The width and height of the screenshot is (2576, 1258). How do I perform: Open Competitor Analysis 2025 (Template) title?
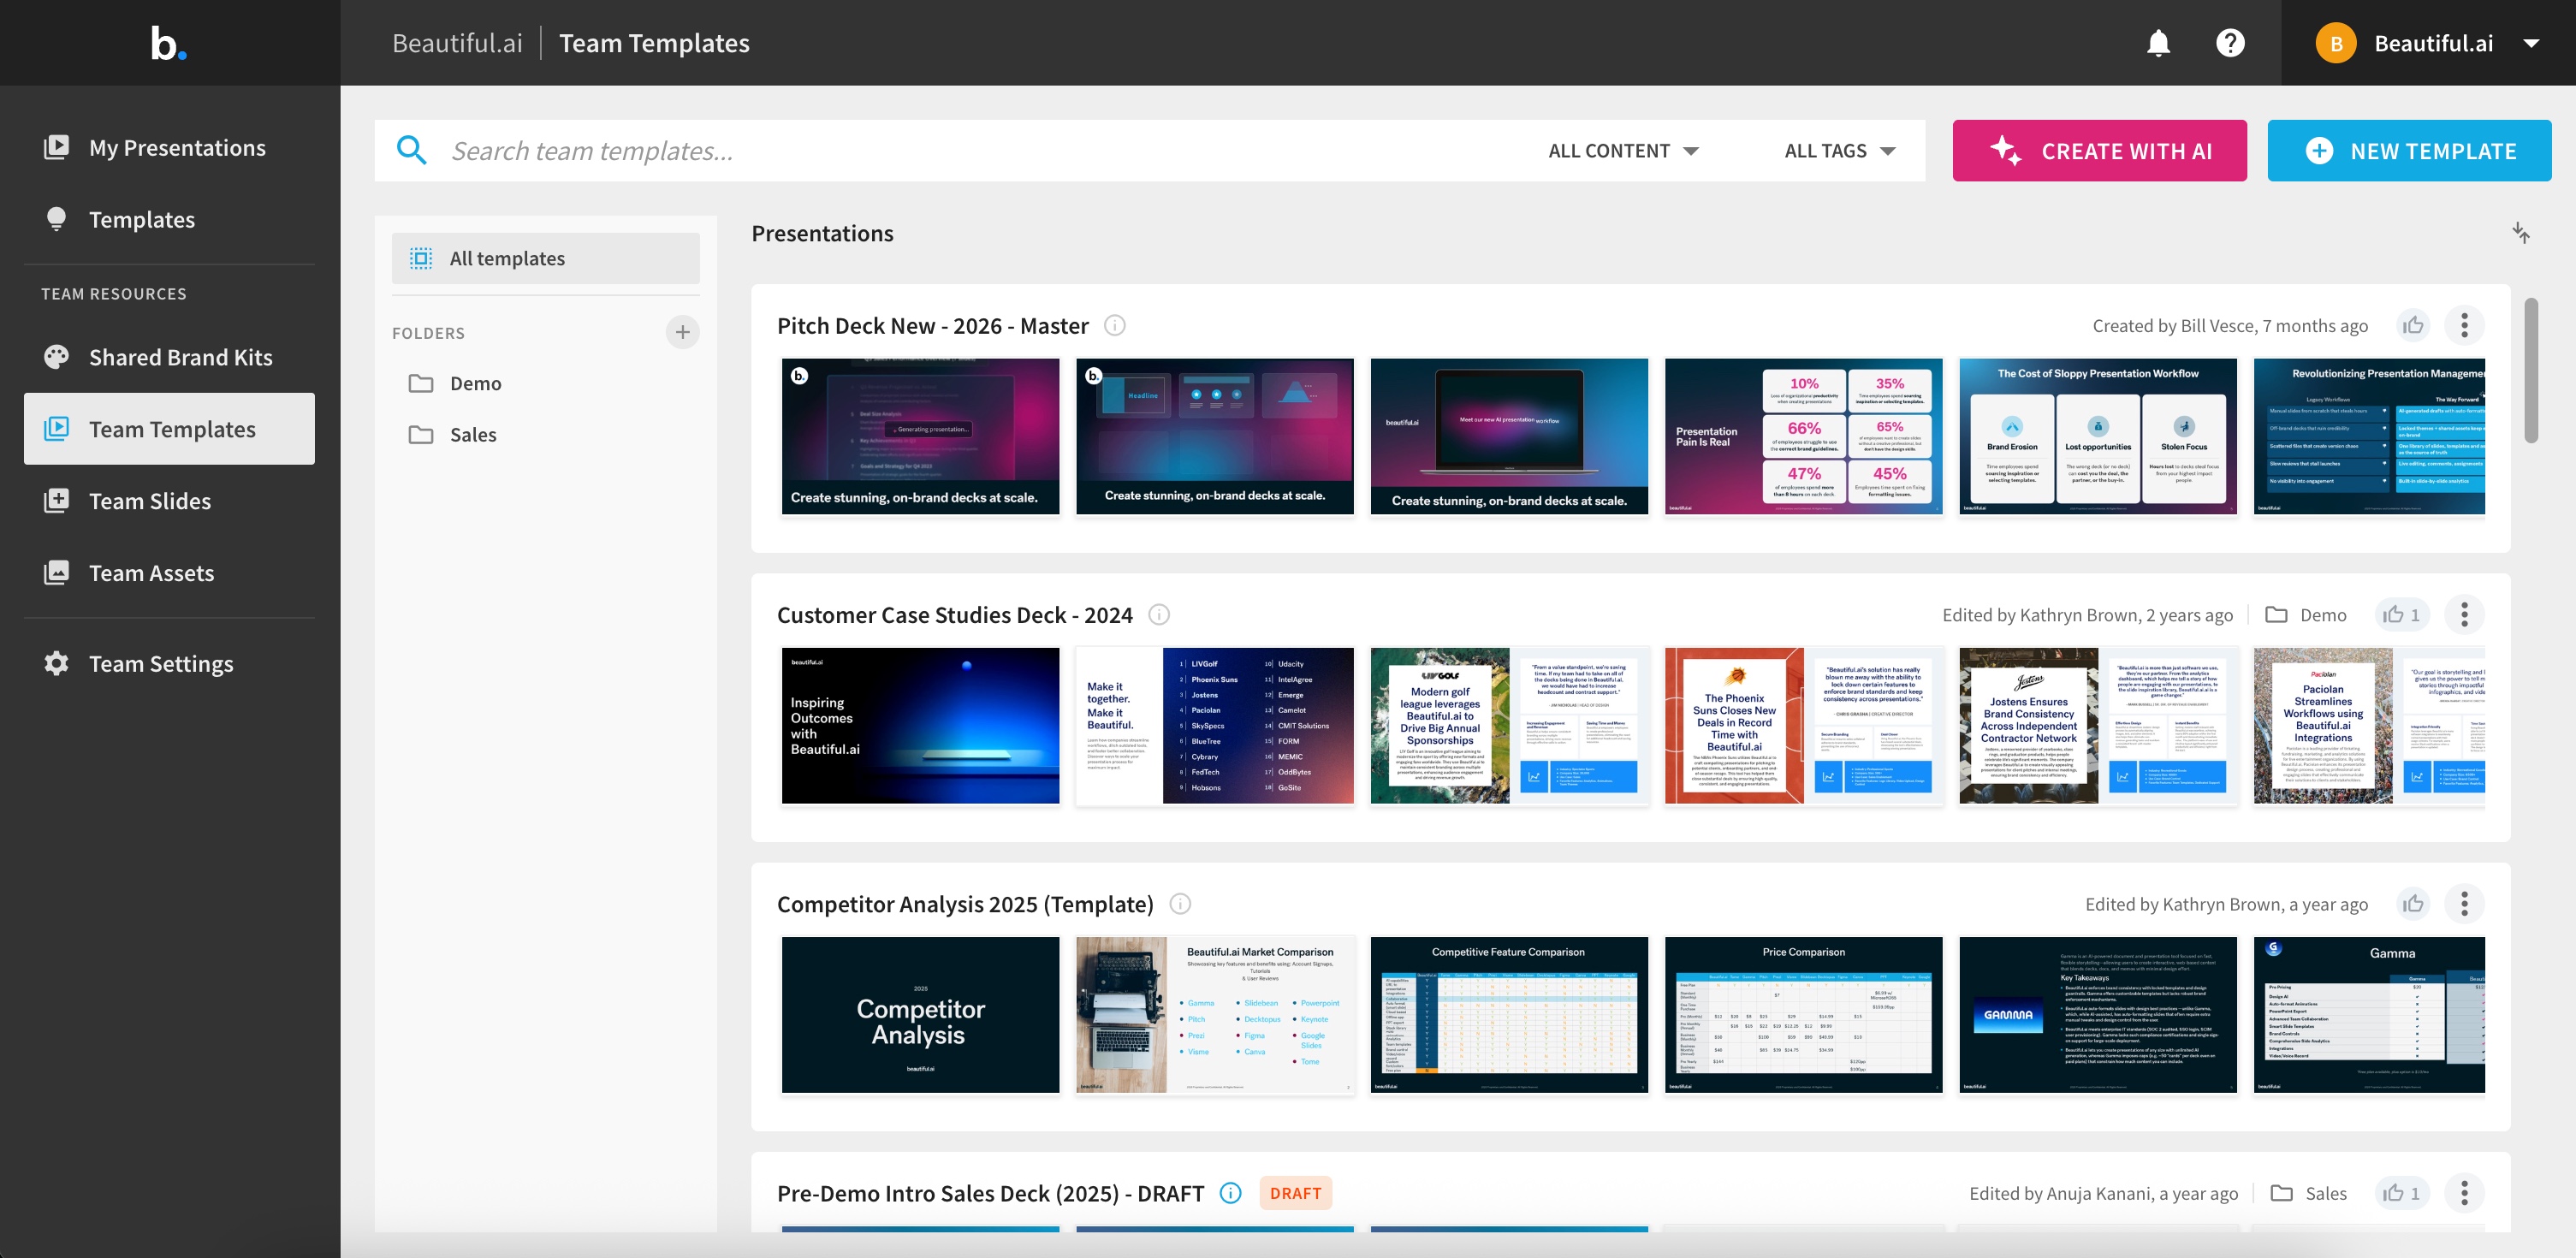click(965, 904)
